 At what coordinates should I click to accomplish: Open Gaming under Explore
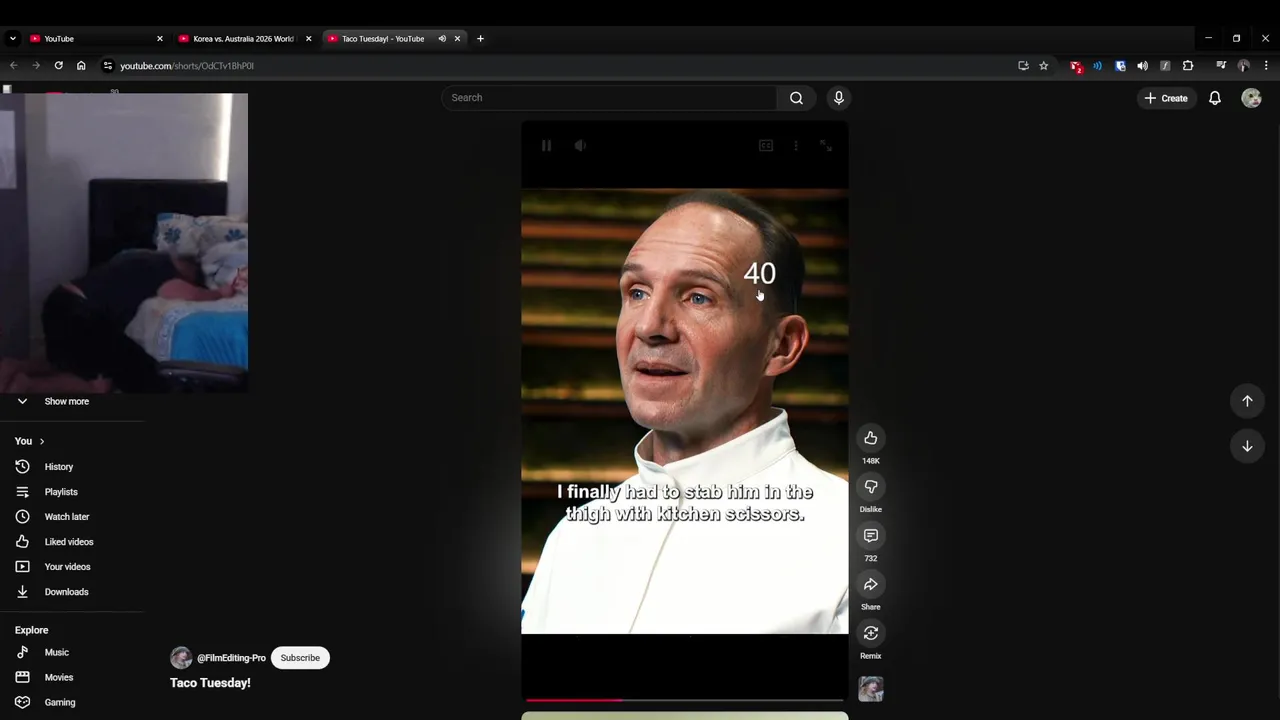tap(59, 702)
